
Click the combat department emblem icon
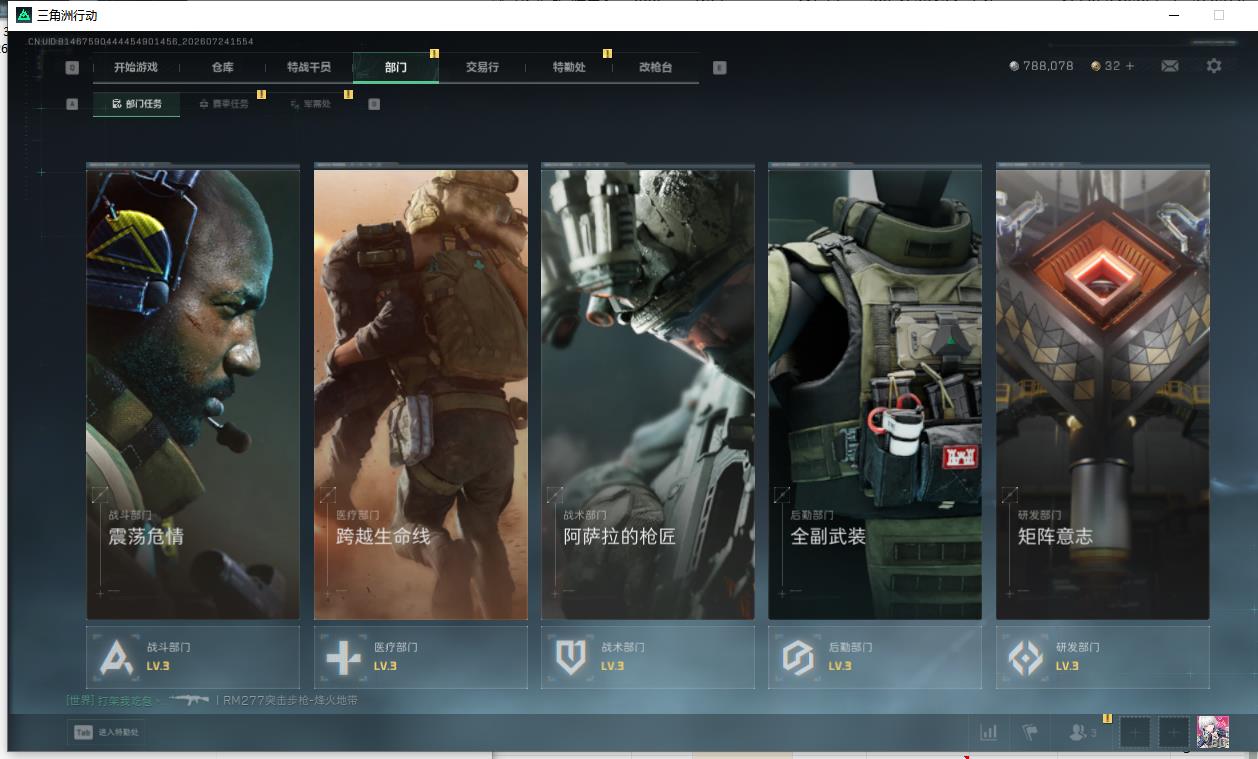(117, 658)
